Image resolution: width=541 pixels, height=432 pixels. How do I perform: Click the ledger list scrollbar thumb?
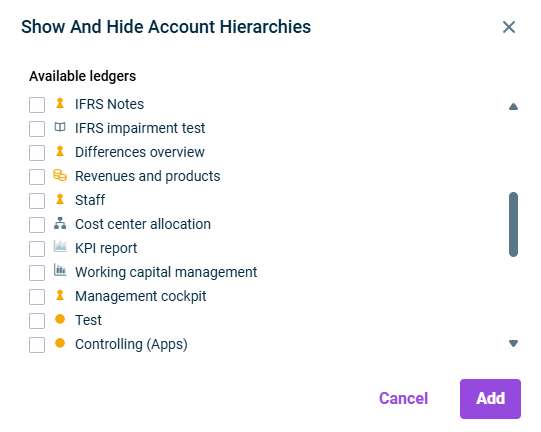513,224
